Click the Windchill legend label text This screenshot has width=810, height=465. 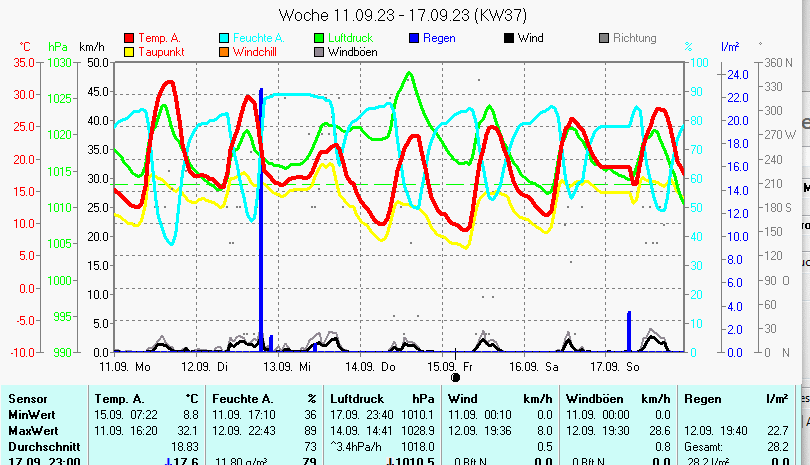pos(257,51)
